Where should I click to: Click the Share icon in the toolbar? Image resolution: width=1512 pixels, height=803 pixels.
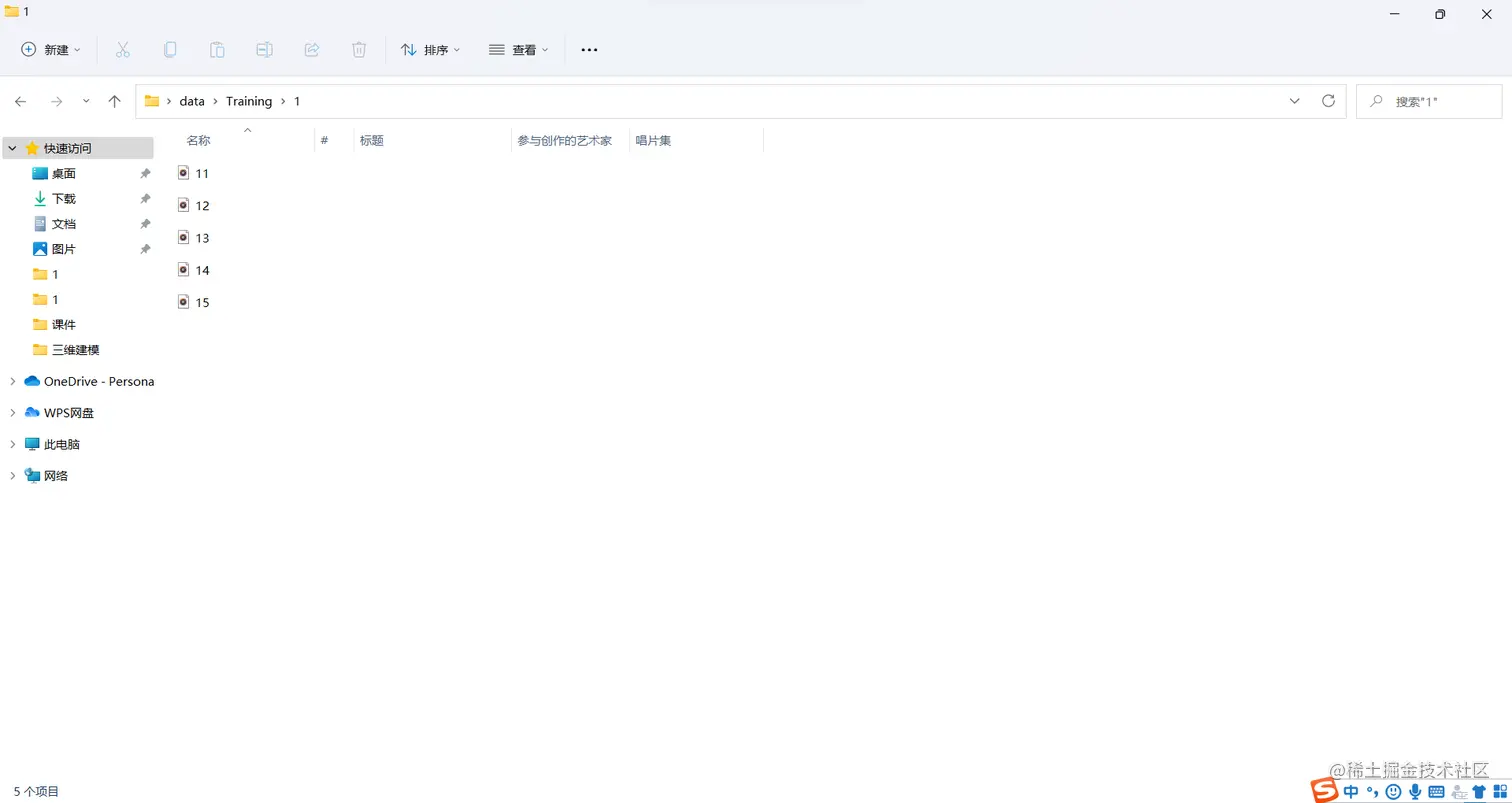(x=311, y=49)
